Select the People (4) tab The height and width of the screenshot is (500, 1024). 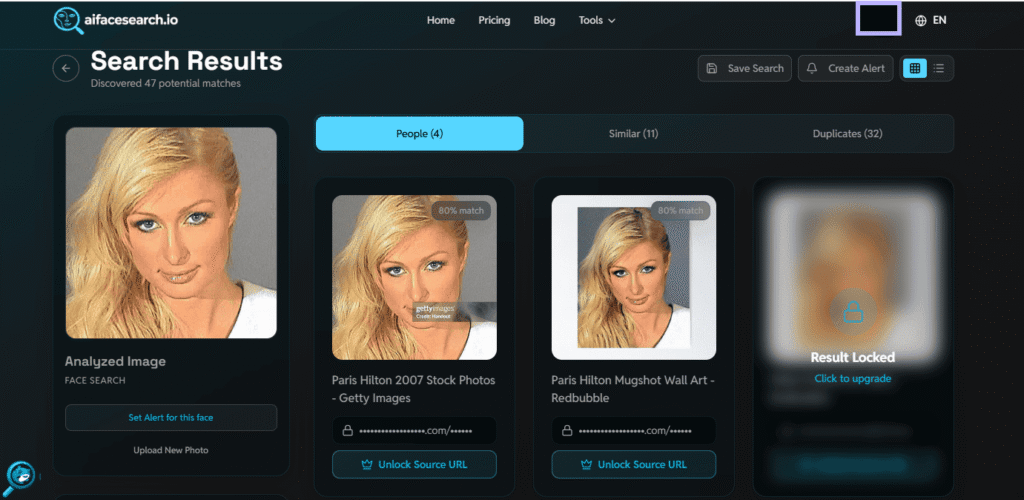[419, 134]
